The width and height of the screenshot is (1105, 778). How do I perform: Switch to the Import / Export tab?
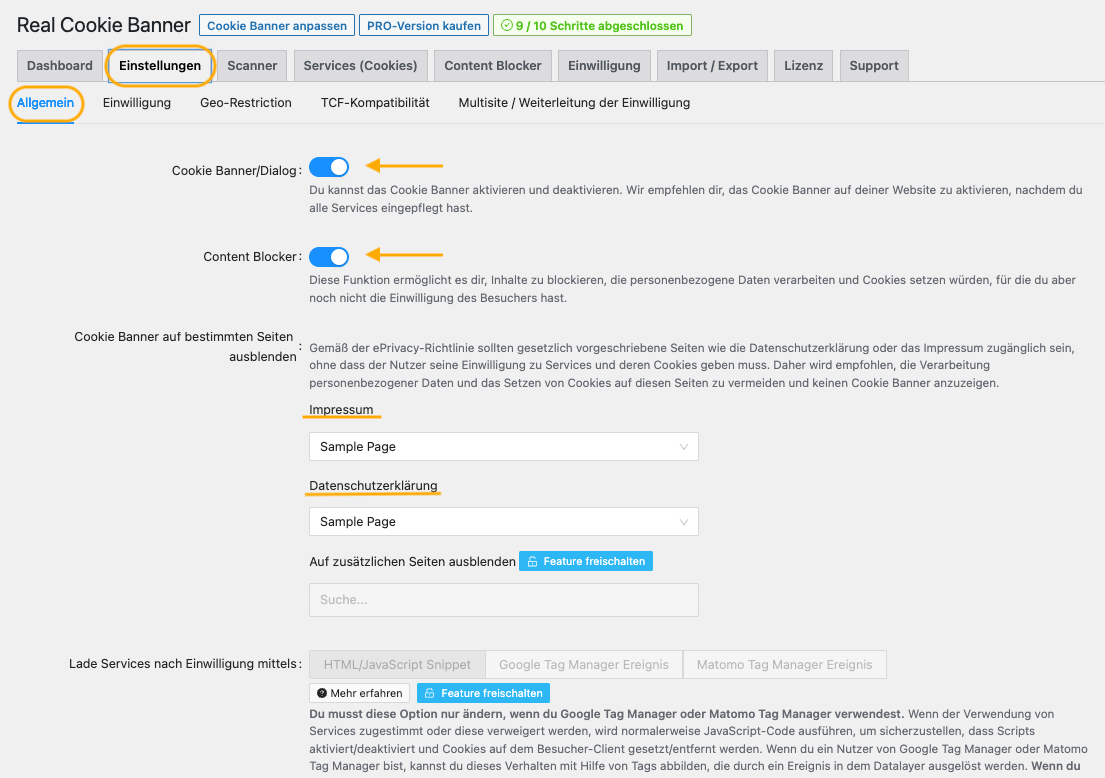712,66
